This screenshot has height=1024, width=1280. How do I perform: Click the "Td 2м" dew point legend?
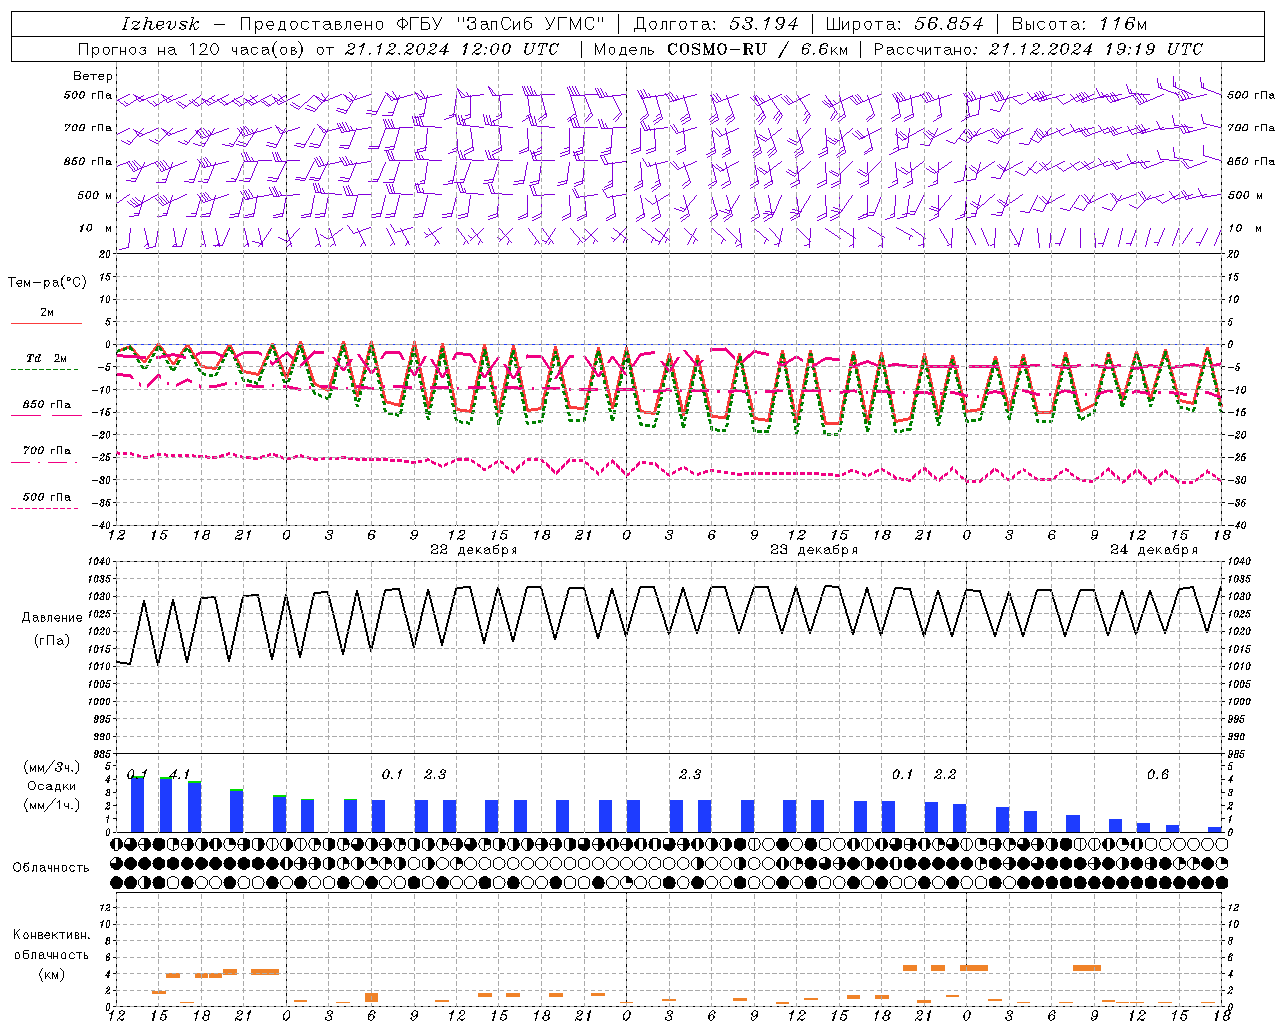coord(47,358)
